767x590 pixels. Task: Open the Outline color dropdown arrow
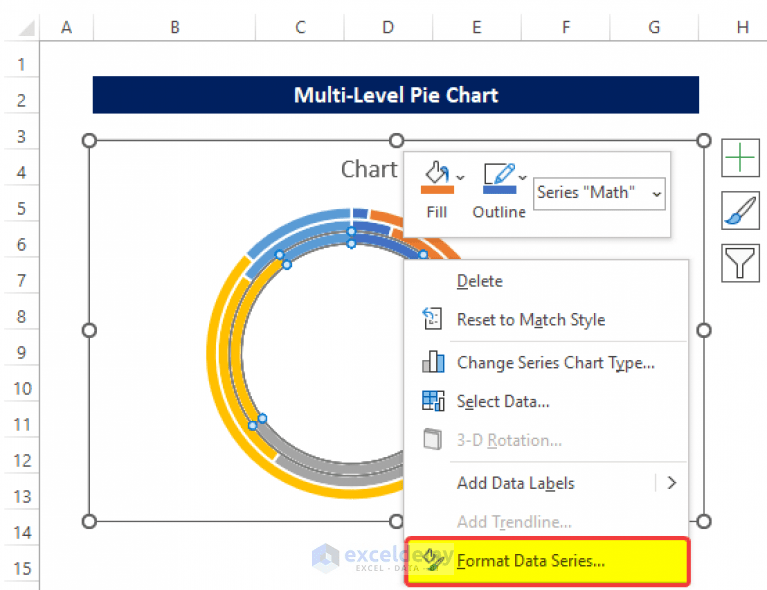point(522,177)
